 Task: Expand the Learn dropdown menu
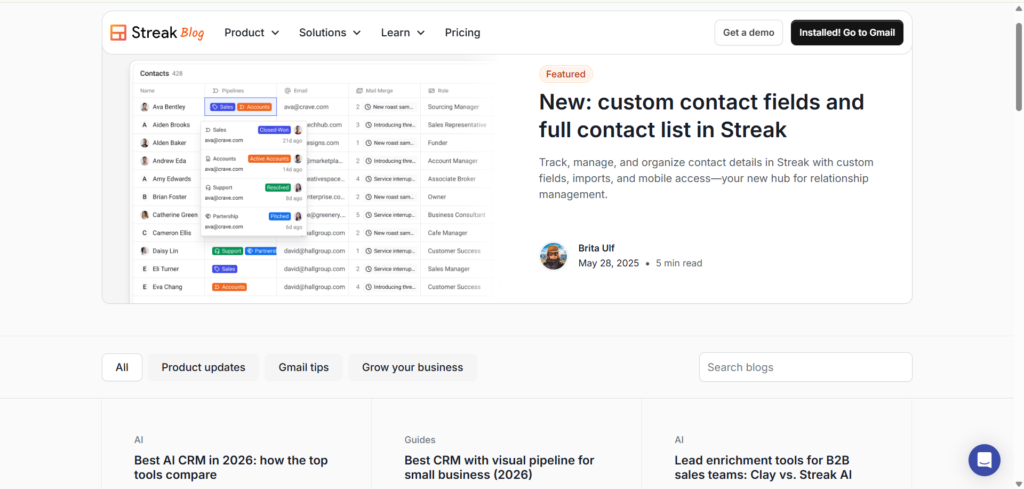[x=403, y=33]
